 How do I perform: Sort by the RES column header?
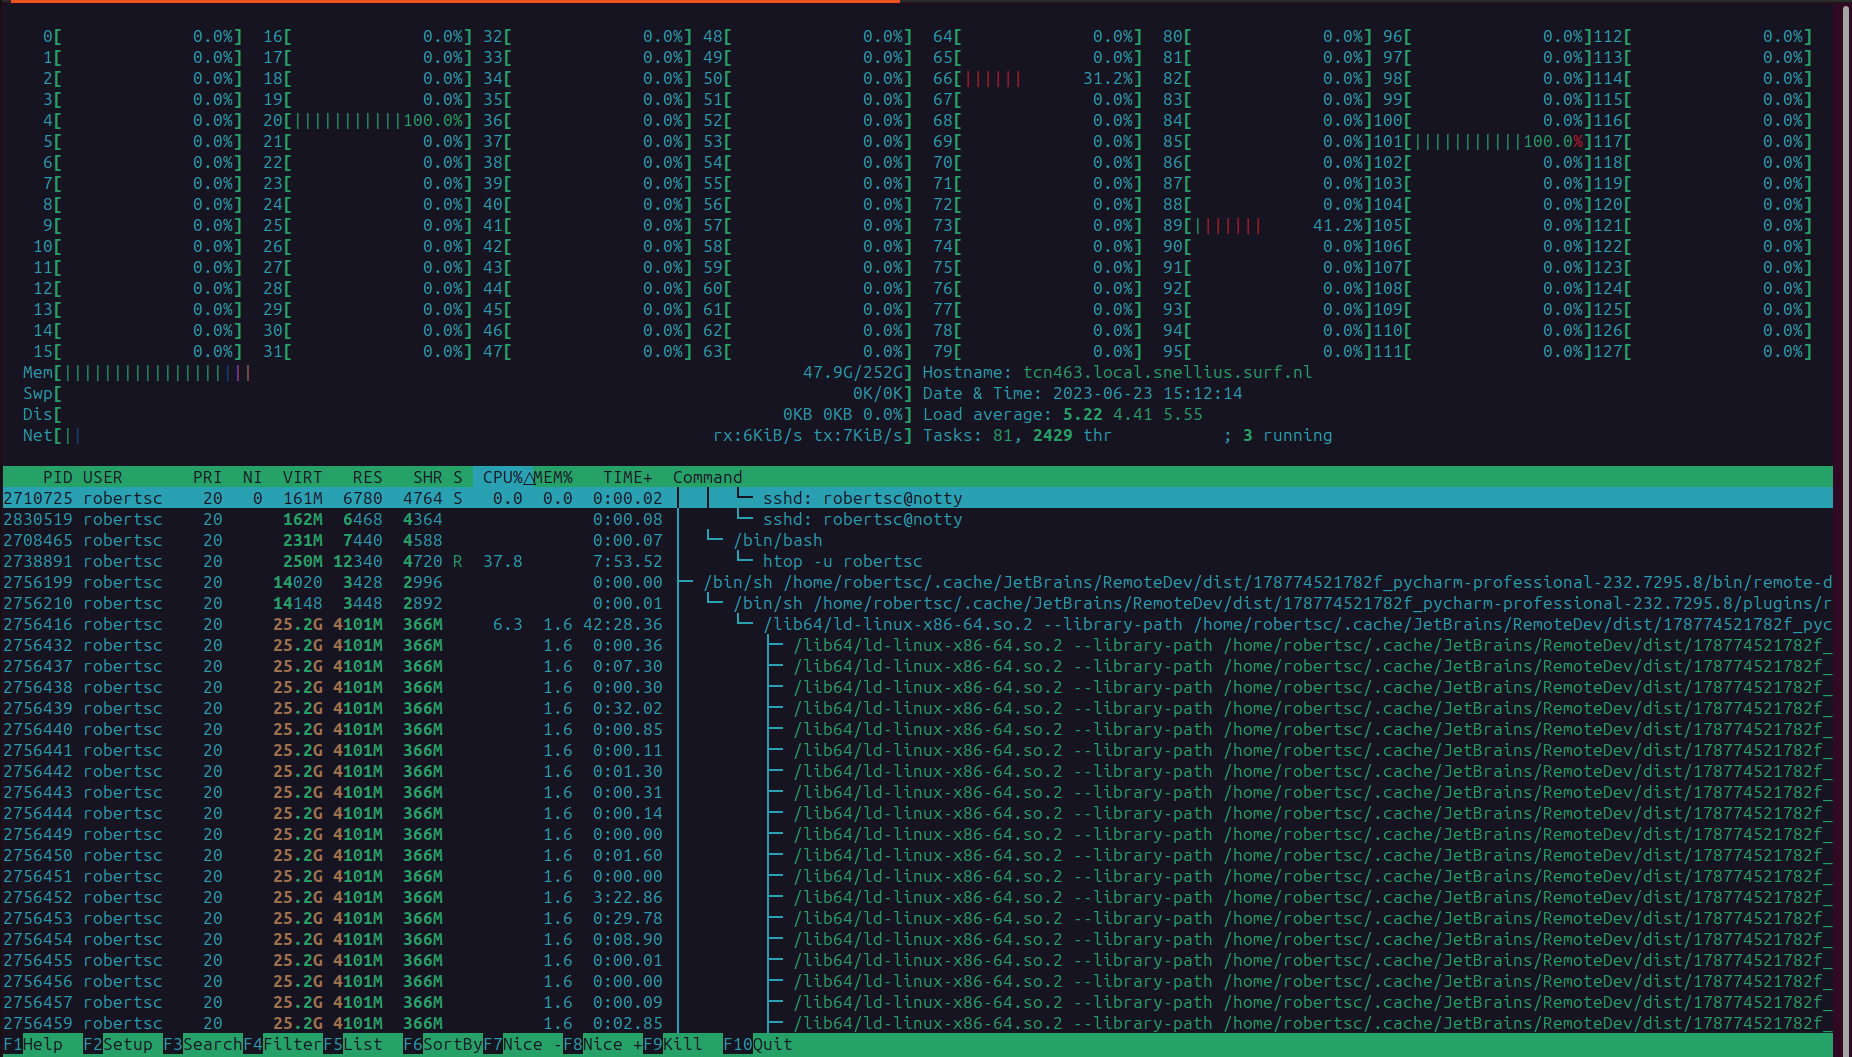[x=367, y=477]
